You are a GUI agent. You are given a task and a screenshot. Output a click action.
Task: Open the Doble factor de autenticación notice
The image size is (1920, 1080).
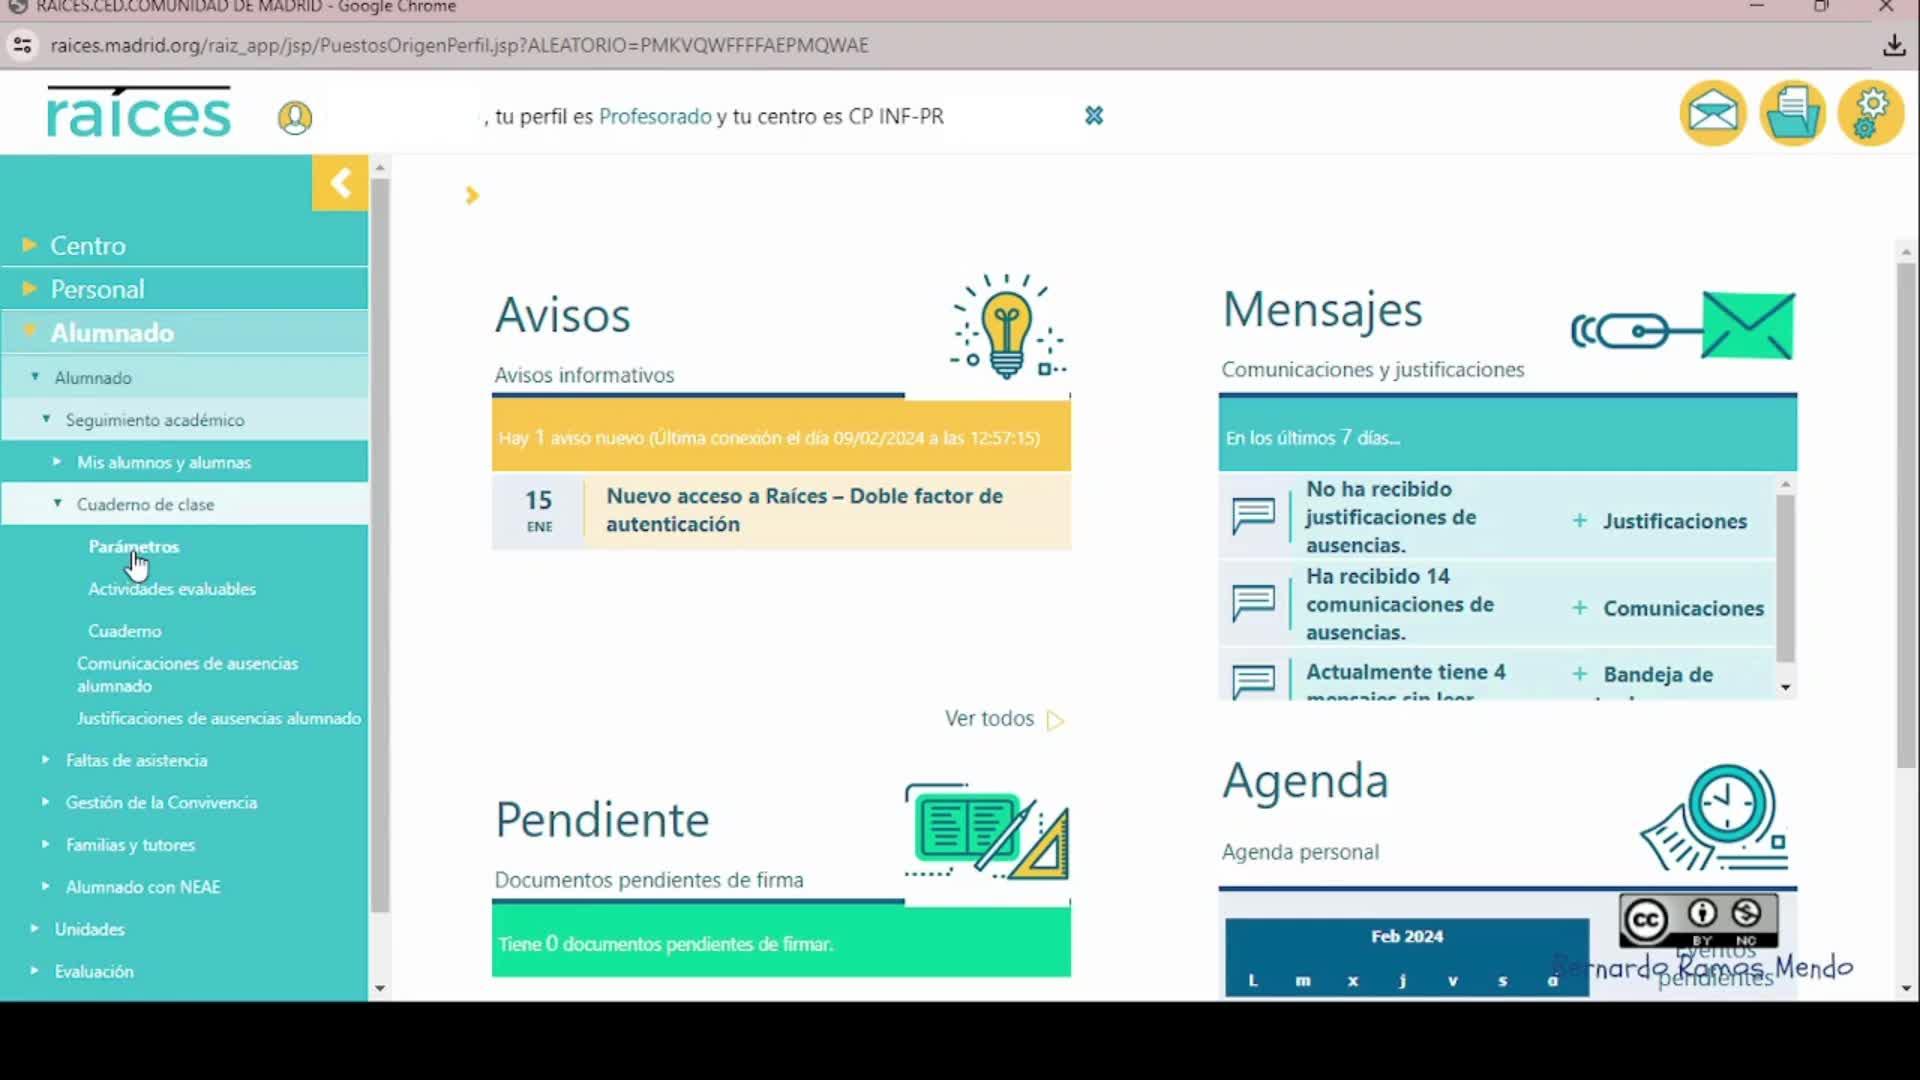[x=804, y=510]
